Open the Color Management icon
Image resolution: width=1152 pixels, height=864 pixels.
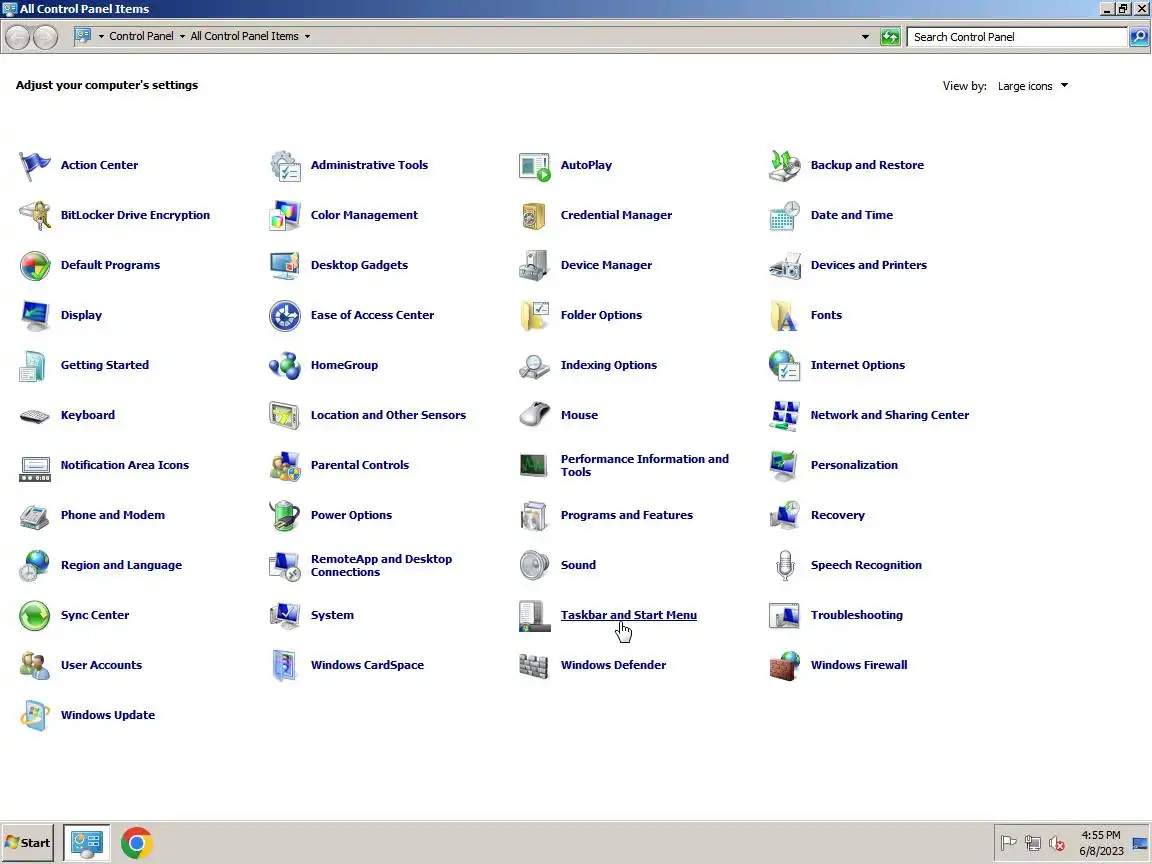[285, 215]
